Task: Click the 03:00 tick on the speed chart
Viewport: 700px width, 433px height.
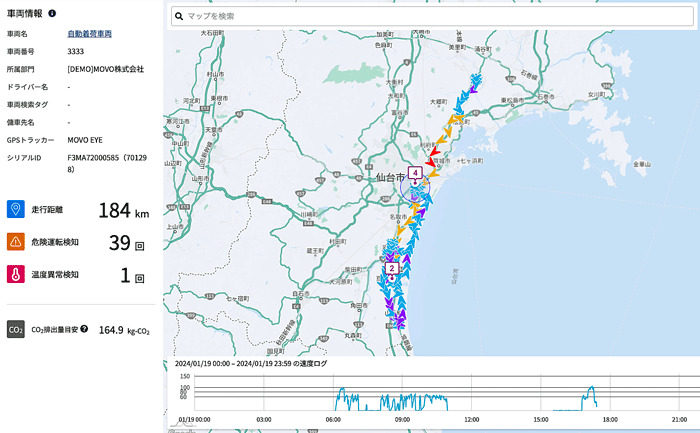Action: tap(263, 420)
